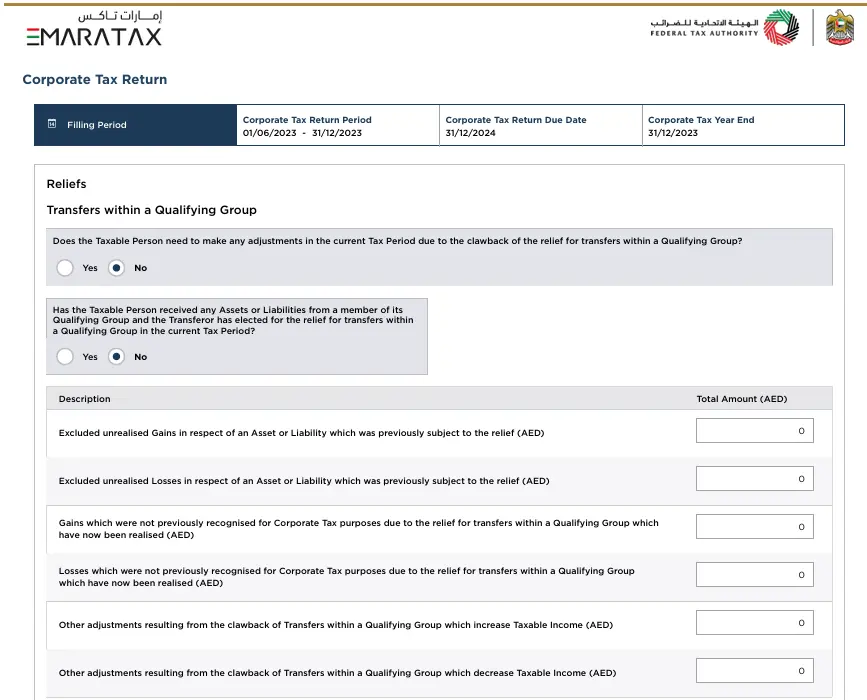Click the calendar icon beside Filling Period

point(52,125)
